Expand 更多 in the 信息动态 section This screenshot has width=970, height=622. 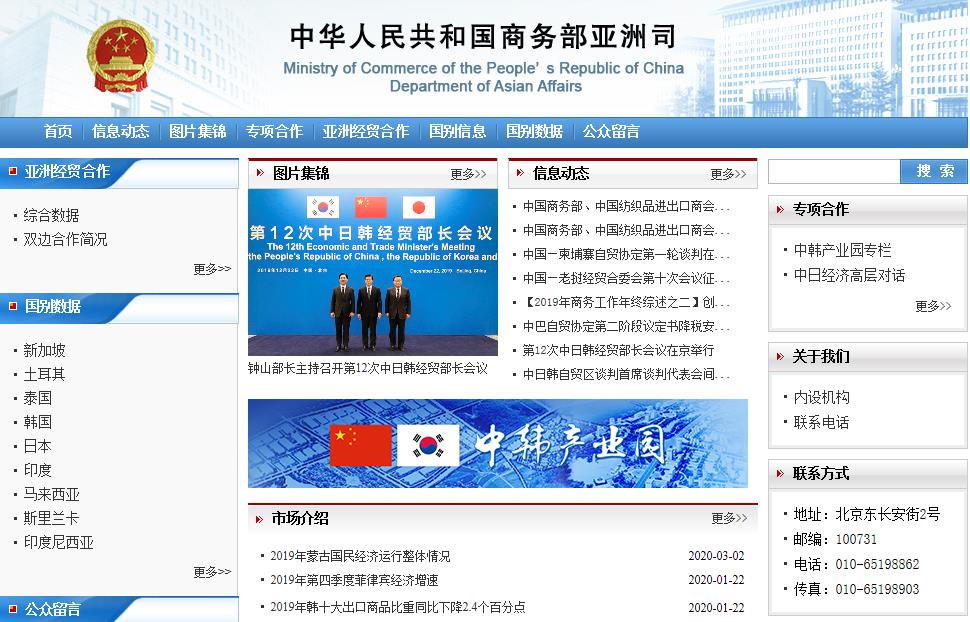(x=728, y=174)
